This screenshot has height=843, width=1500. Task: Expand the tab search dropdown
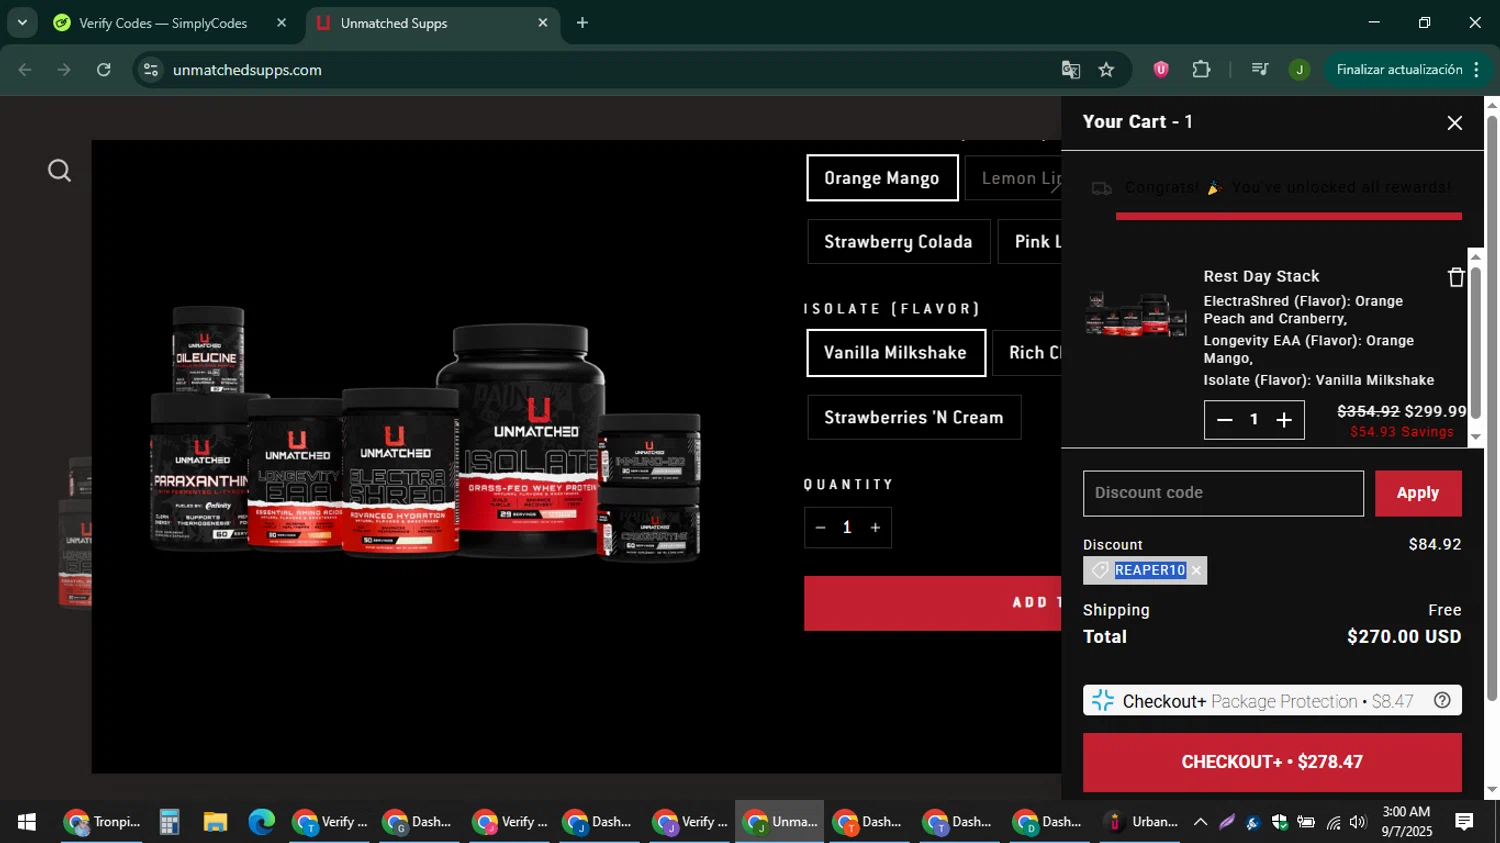(22, 23)
